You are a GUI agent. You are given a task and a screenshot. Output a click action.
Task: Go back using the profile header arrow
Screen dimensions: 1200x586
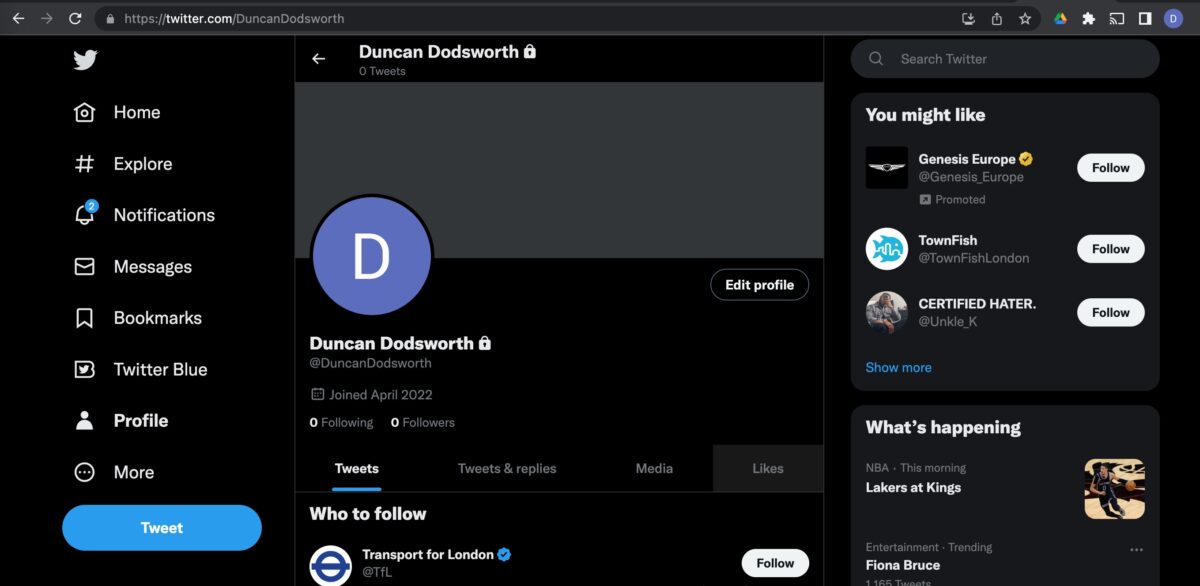point(318,59)
